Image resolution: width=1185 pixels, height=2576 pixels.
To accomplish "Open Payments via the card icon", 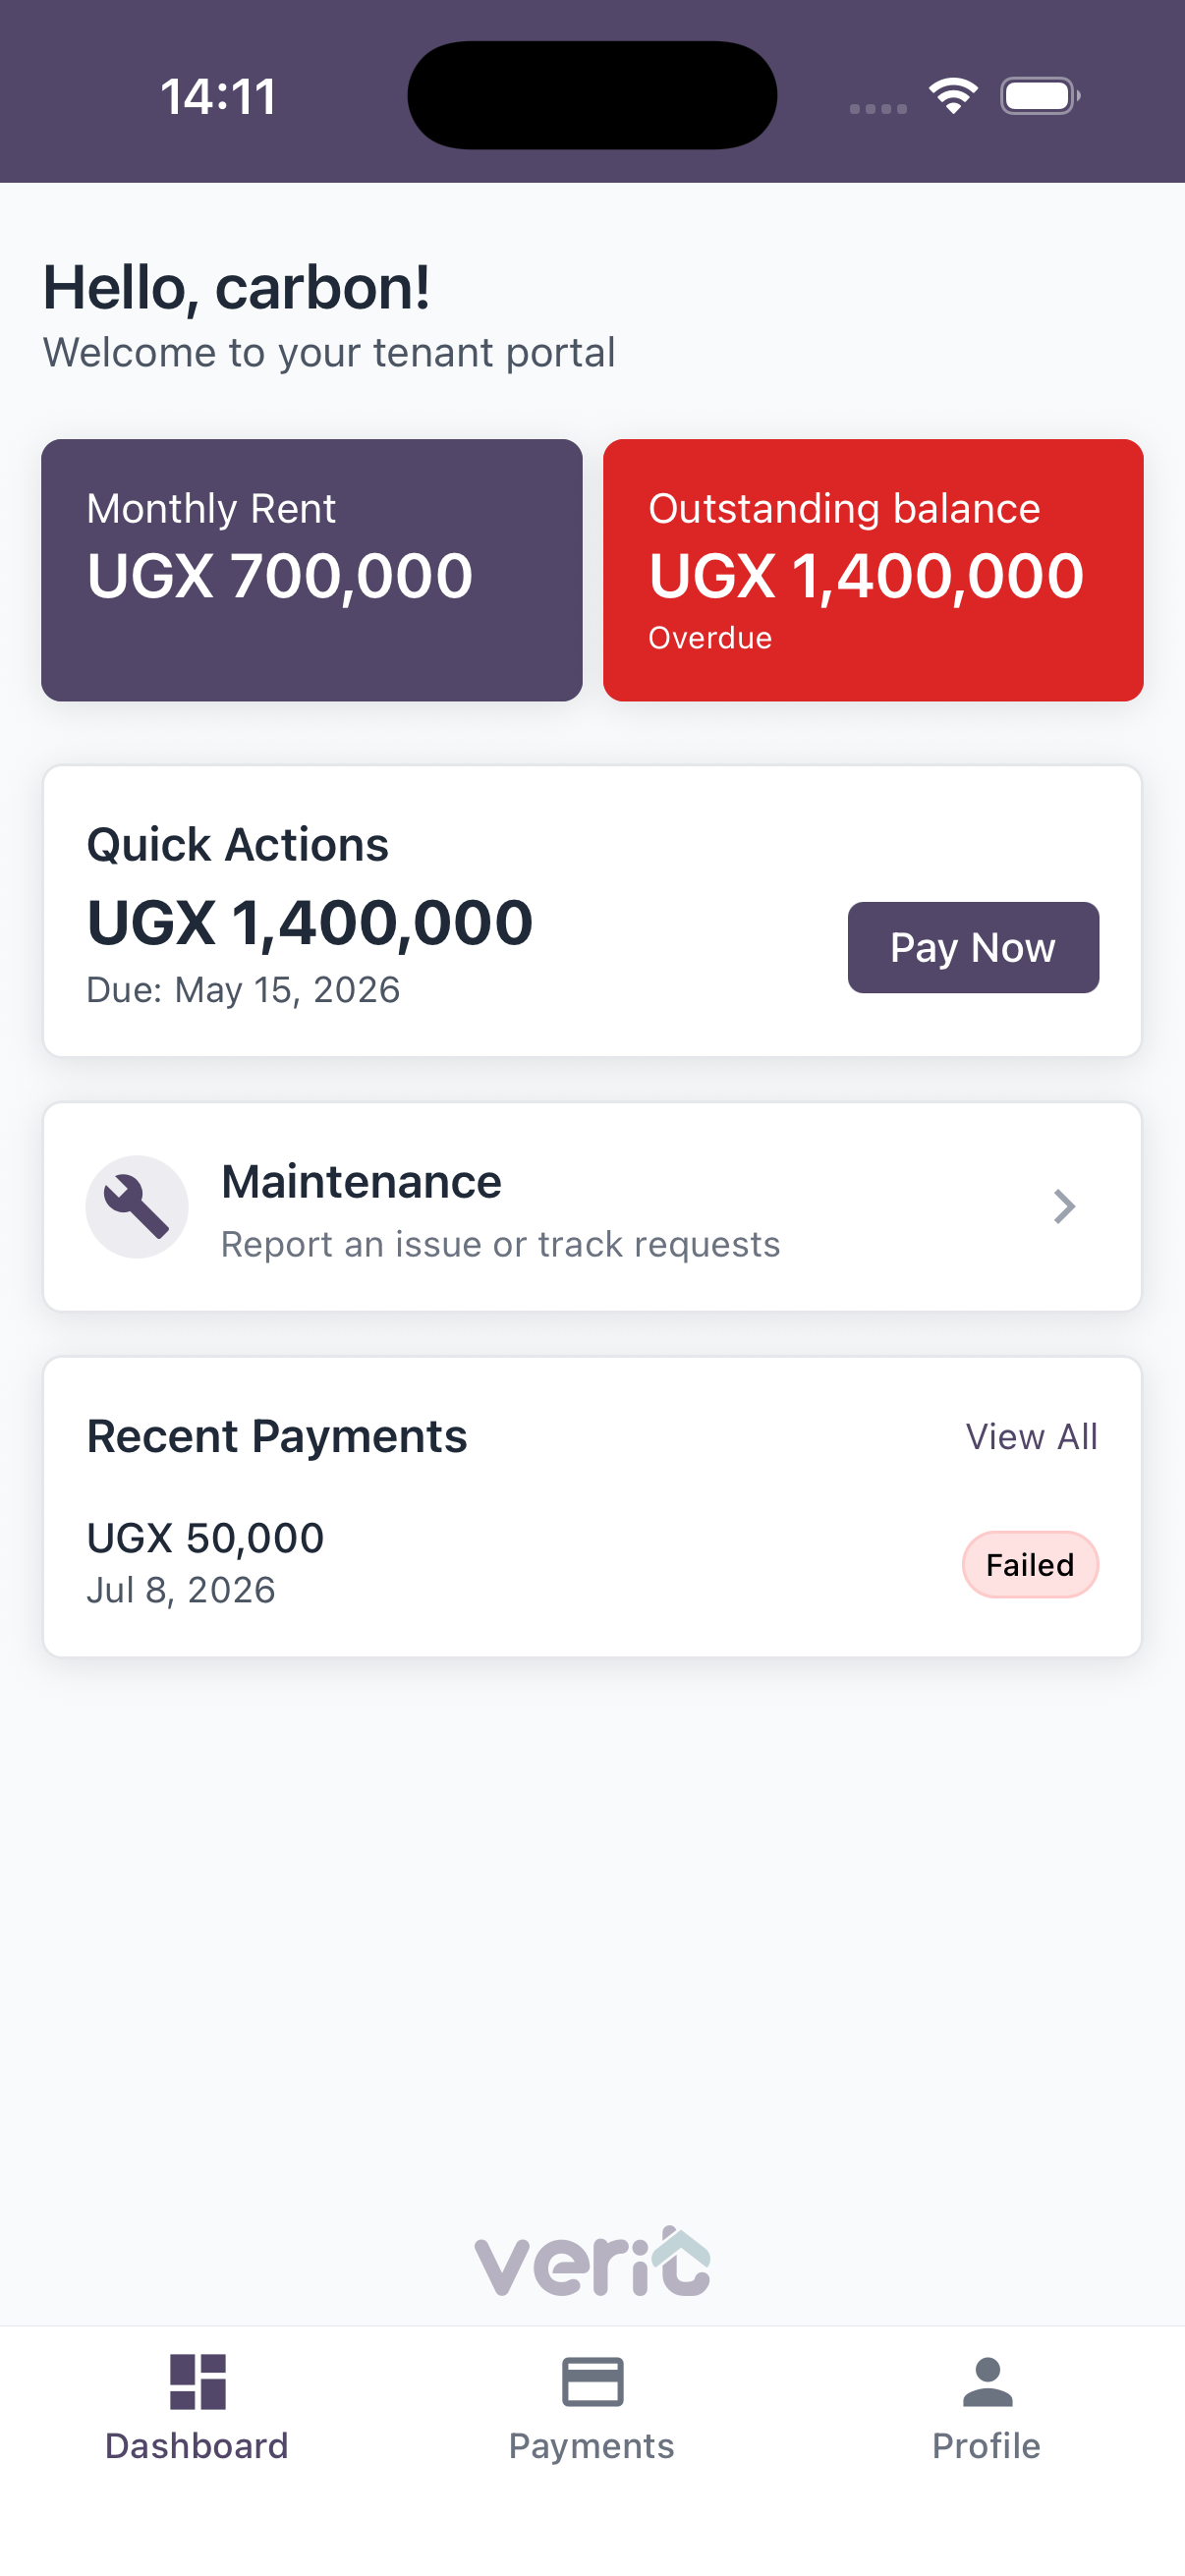I will coord(592,2381).
